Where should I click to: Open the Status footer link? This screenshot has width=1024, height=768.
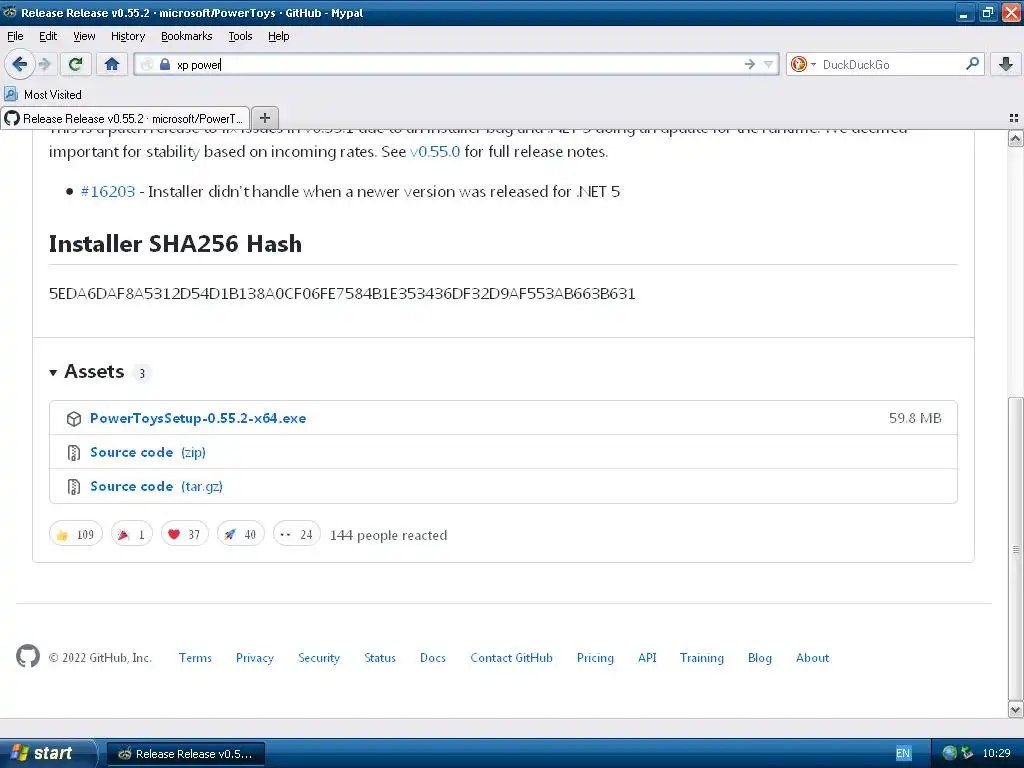(380, 658)
